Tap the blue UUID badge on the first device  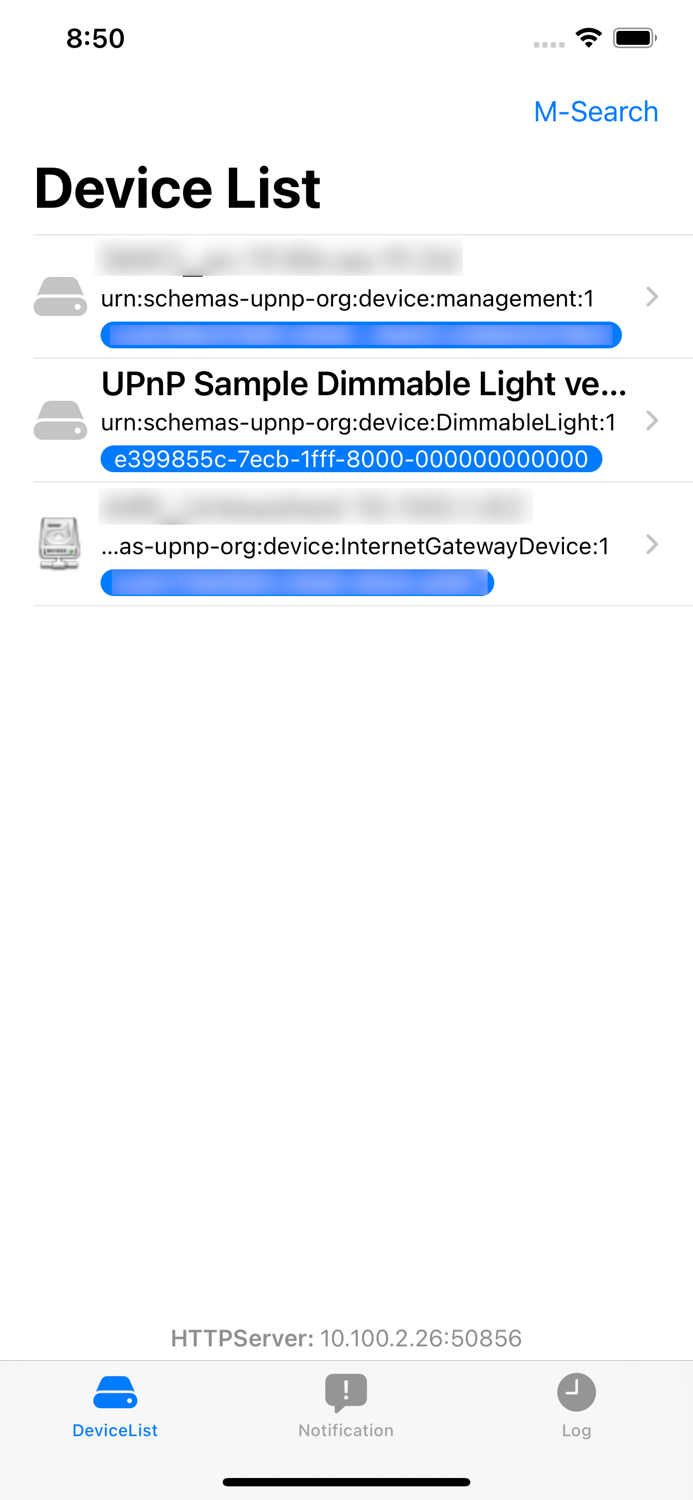click(x=360, y=334)
